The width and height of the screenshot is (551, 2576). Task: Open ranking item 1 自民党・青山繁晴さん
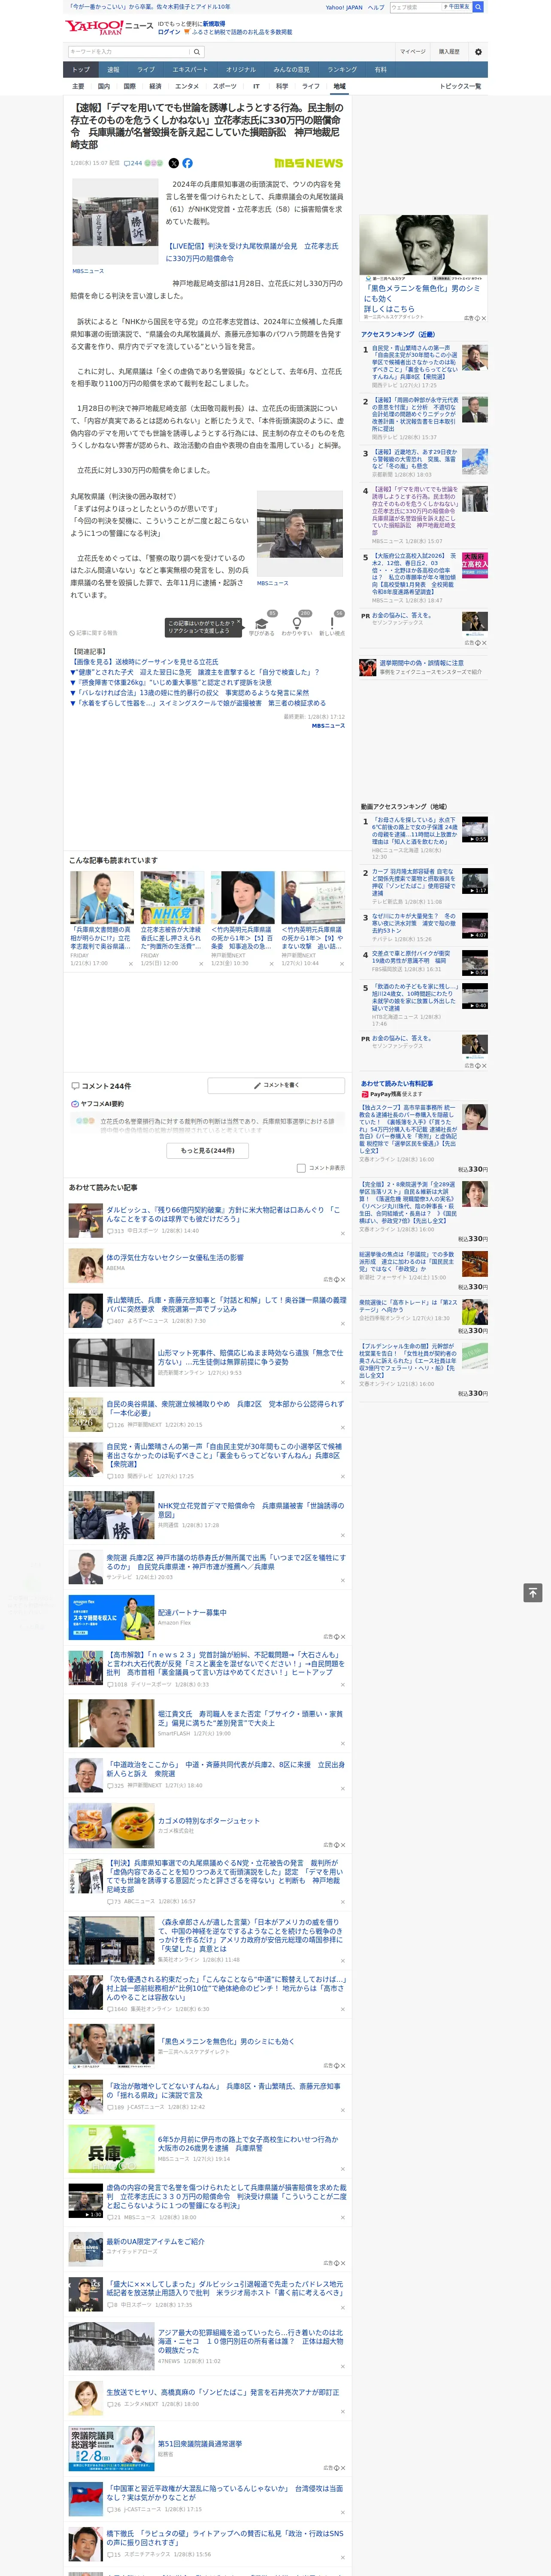[x=415, y=363]
